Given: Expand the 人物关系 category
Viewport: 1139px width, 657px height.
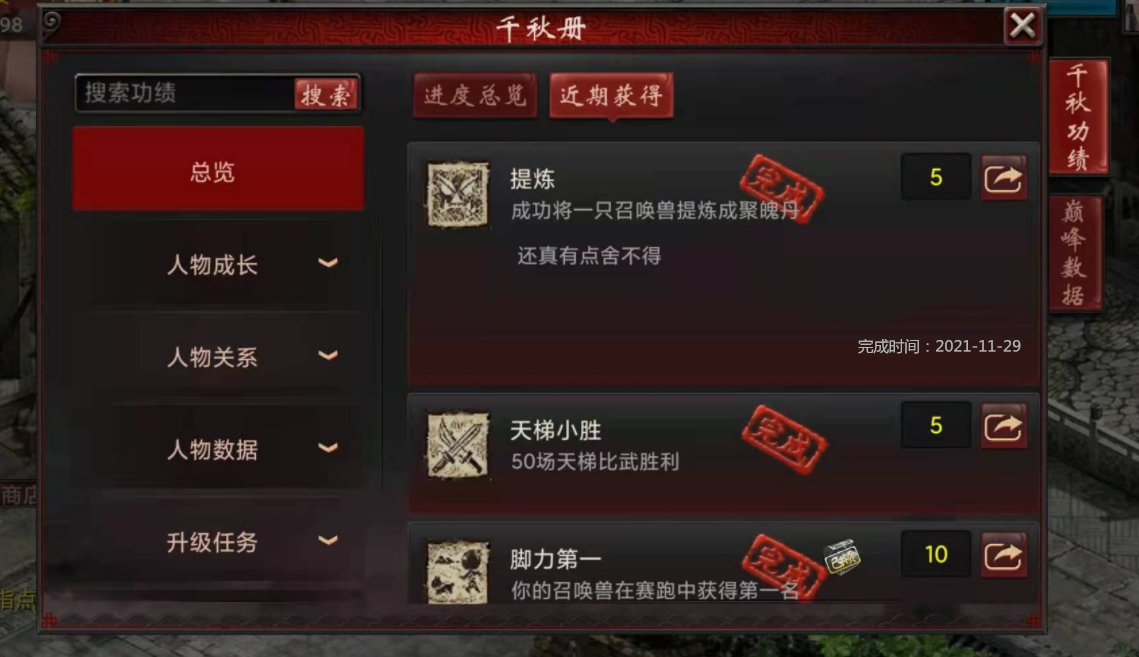Looking at the screenshot, I should pos(218,357).
